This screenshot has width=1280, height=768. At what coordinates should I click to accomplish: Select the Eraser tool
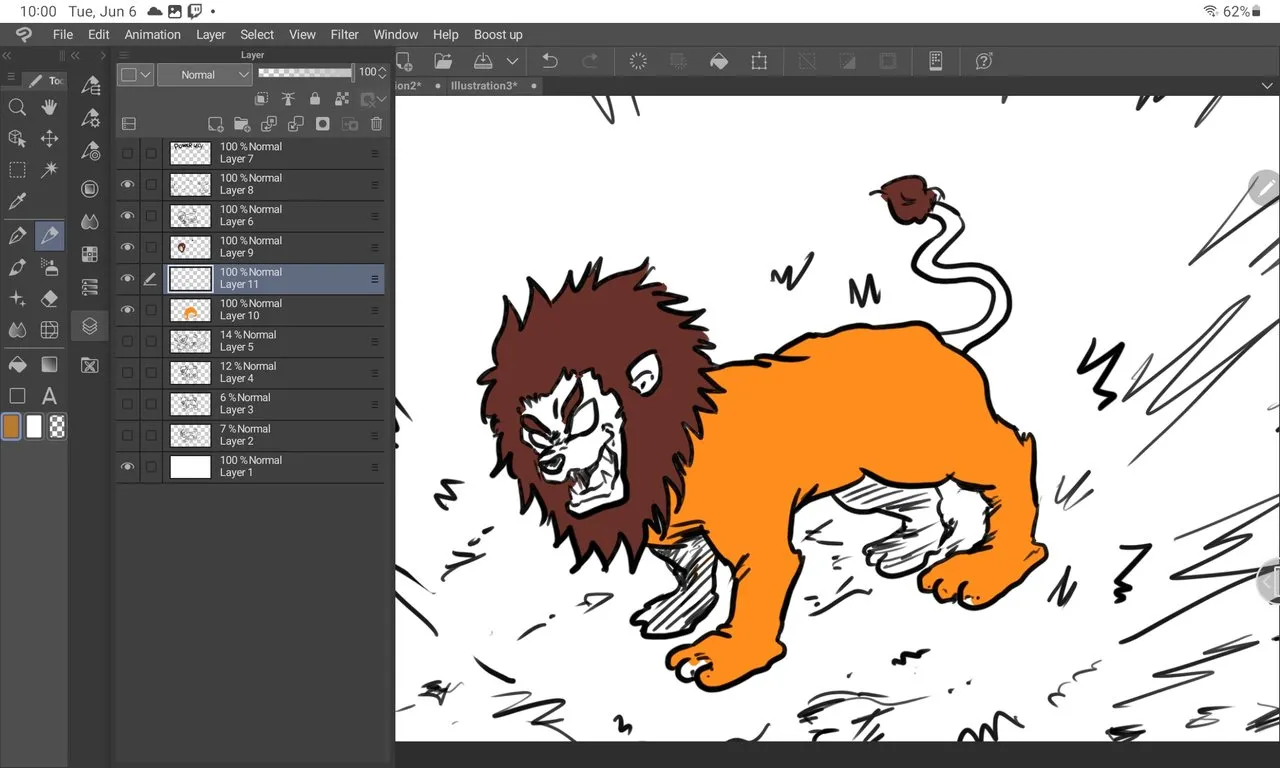point(49,298)
